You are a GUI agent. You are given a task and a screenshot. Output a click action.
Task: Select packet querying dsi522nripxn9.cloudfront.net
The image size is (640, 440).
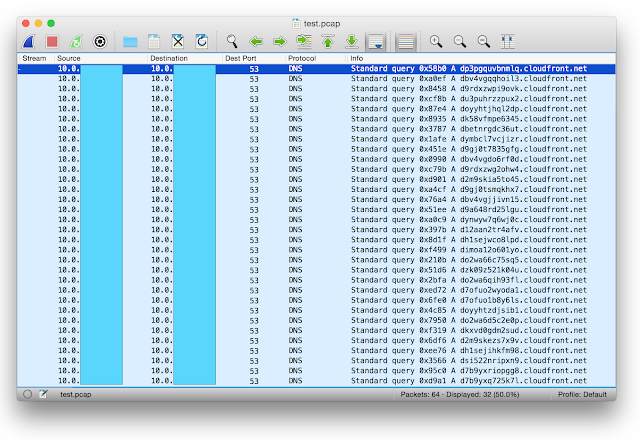click(316, 360)
